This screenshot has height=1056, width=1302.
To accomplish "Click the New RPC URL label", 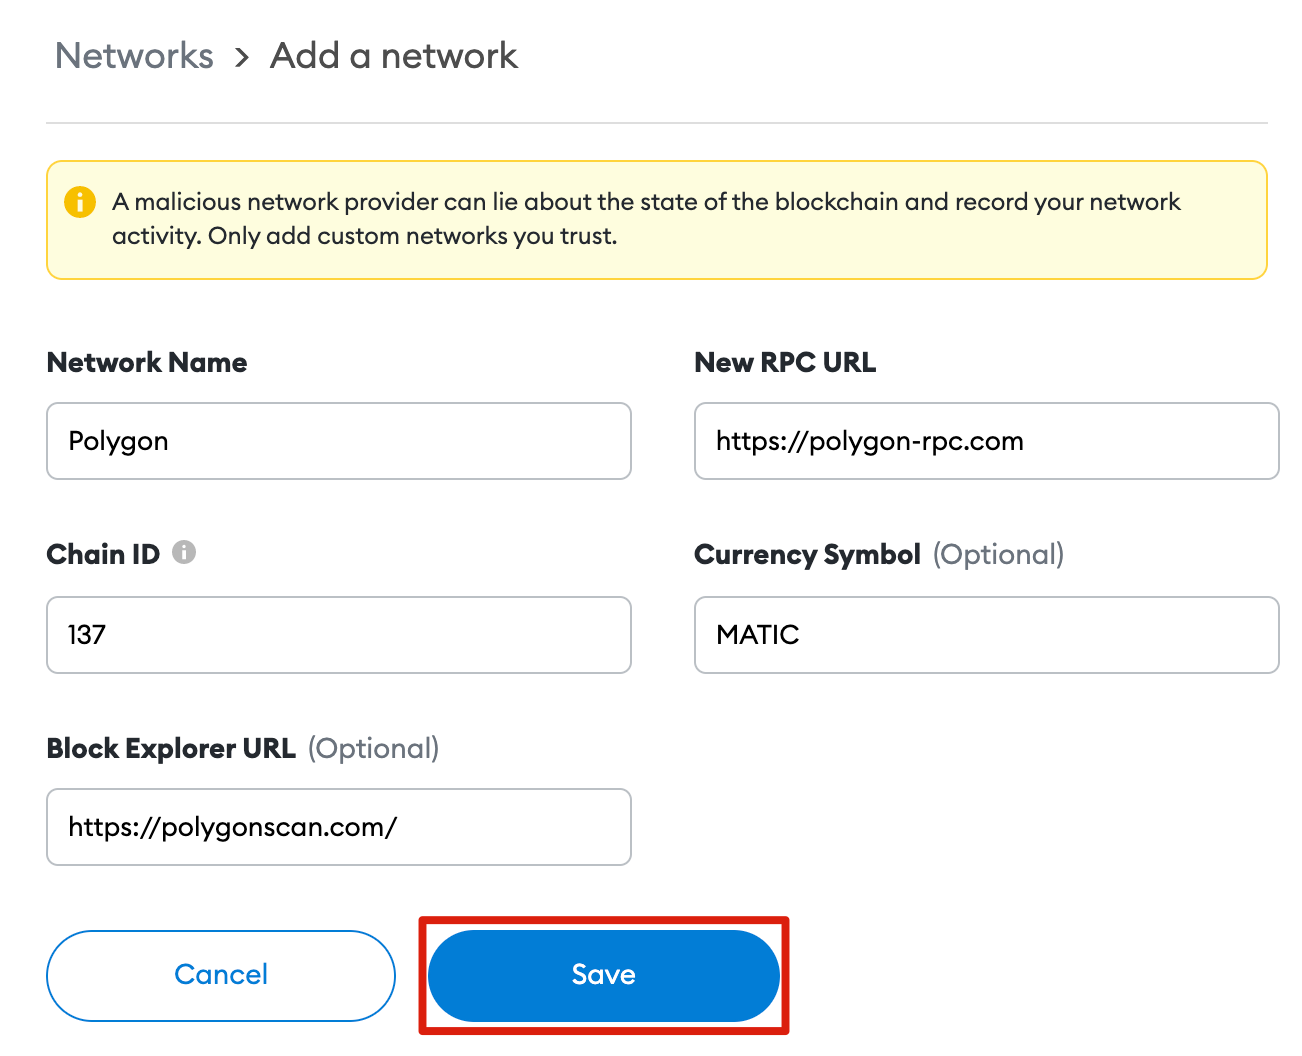I will tap(785, 362).
